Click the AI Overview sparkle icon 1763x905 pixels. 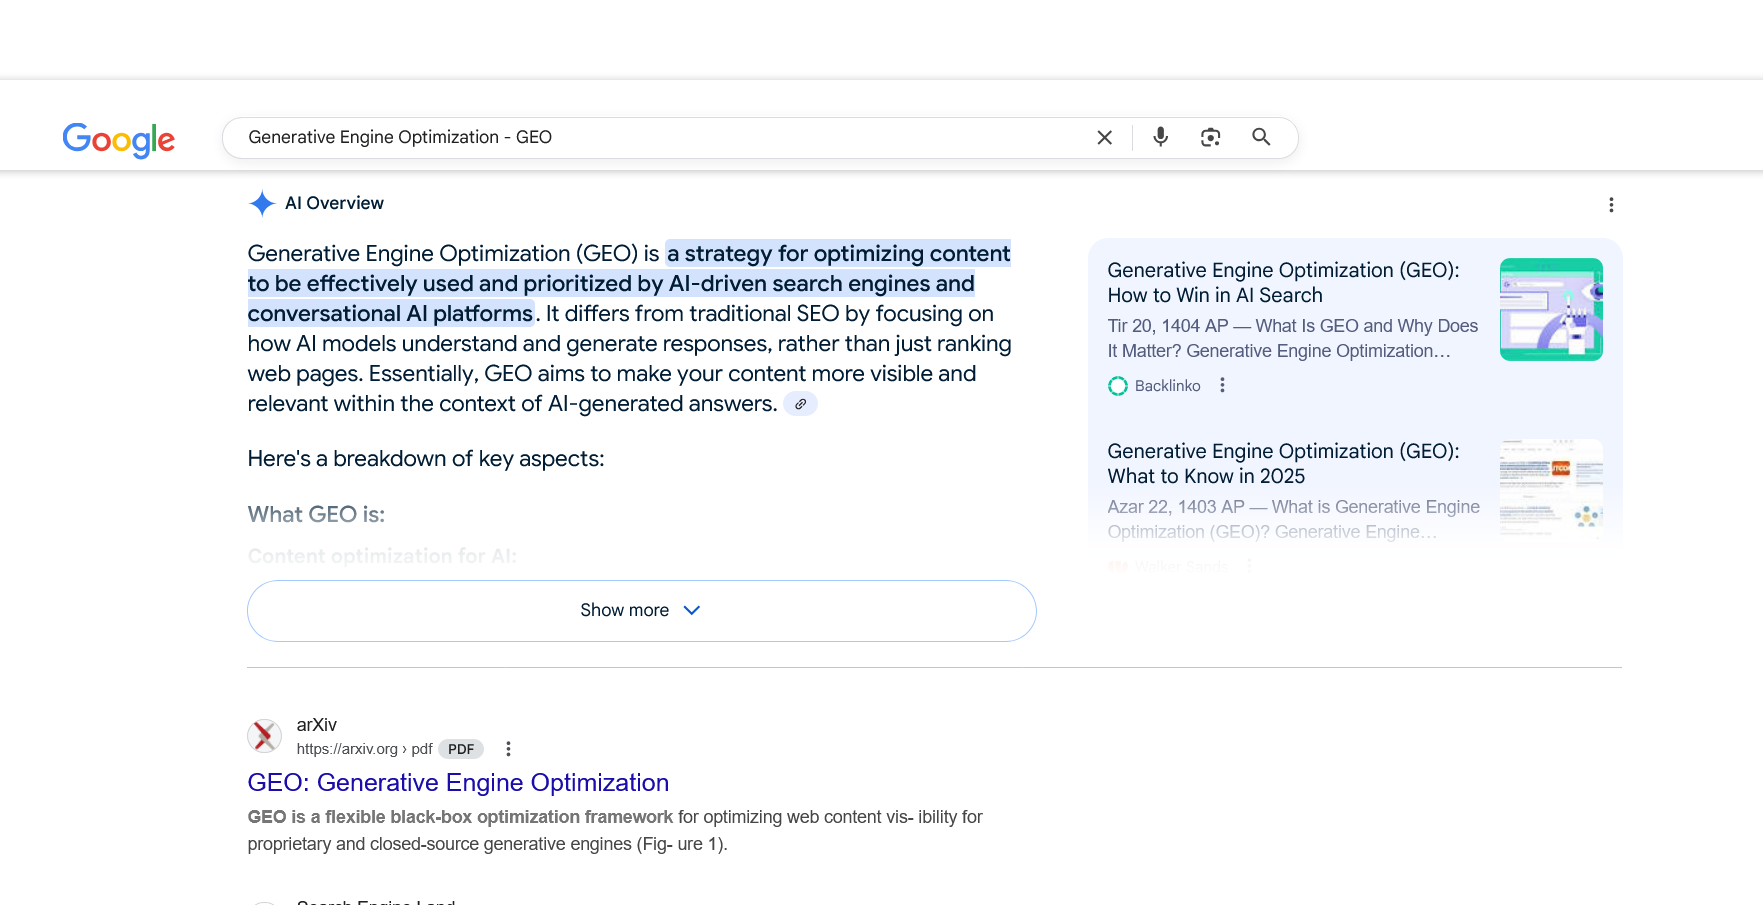pyautogui.click(x=262, y=204)
